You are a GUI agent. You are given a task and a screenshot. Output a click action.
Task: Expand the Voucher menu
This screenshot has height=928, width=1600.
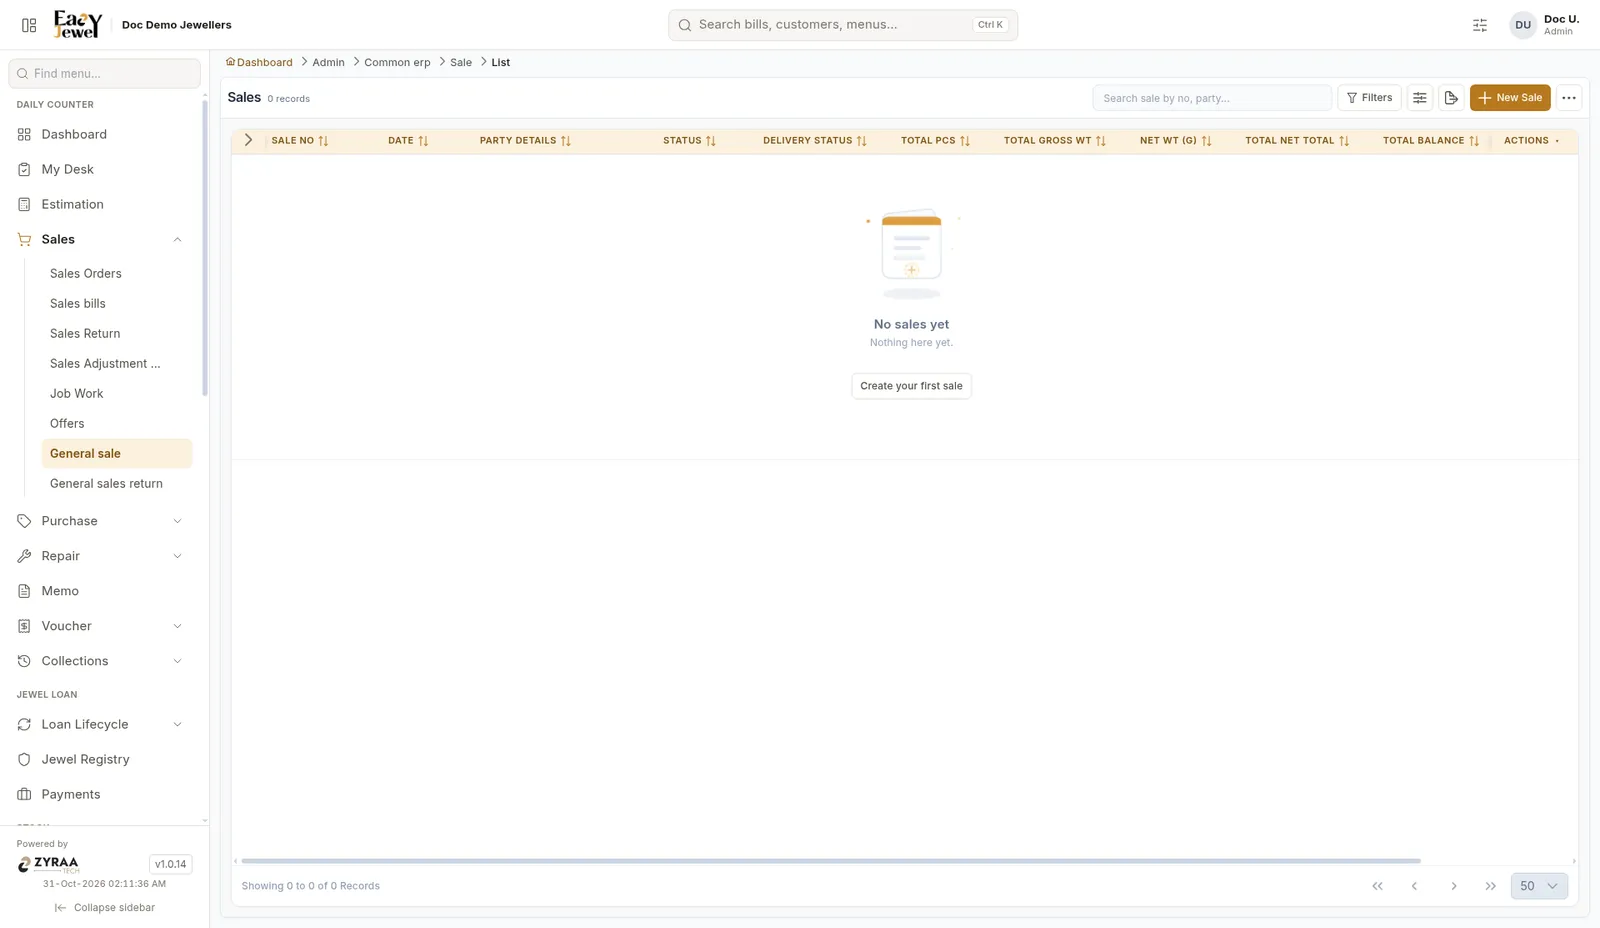[x=177, y=626]
